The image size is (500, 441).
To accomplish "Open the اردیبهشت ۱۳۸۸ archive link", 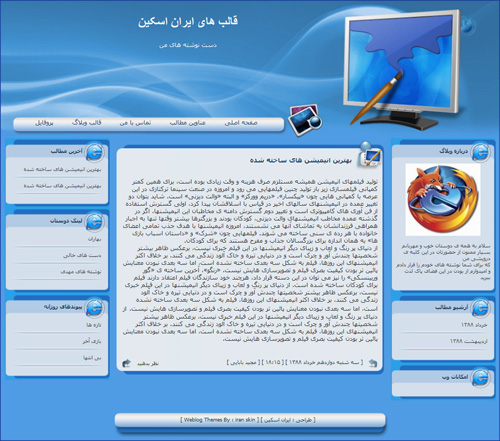I will click(x=468, y=341).
